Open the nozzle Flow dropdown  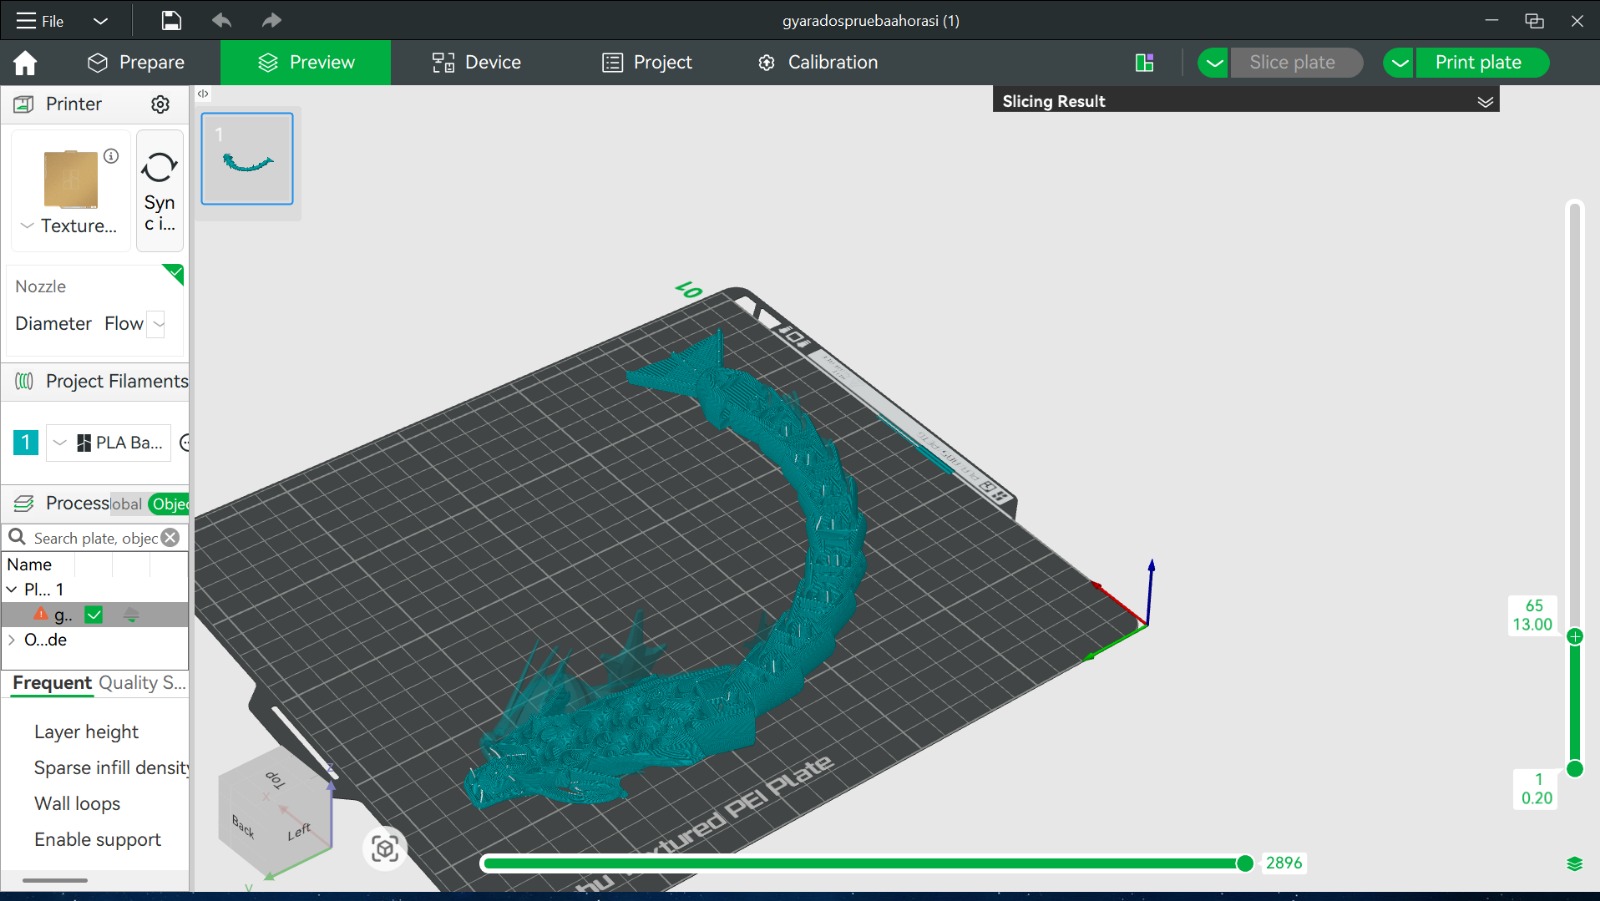point(158,324)
